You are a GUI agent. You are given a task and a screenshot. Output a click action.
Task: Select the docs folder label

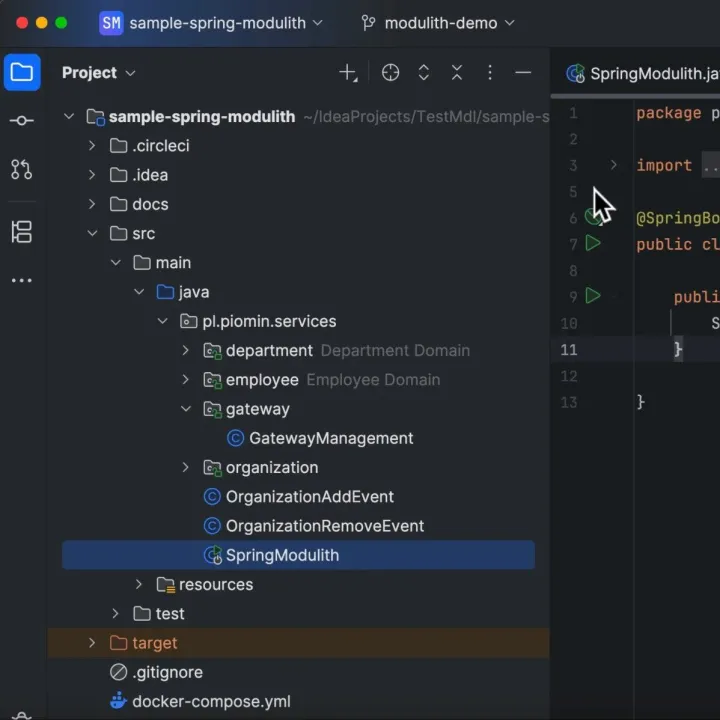coord(150,204)
